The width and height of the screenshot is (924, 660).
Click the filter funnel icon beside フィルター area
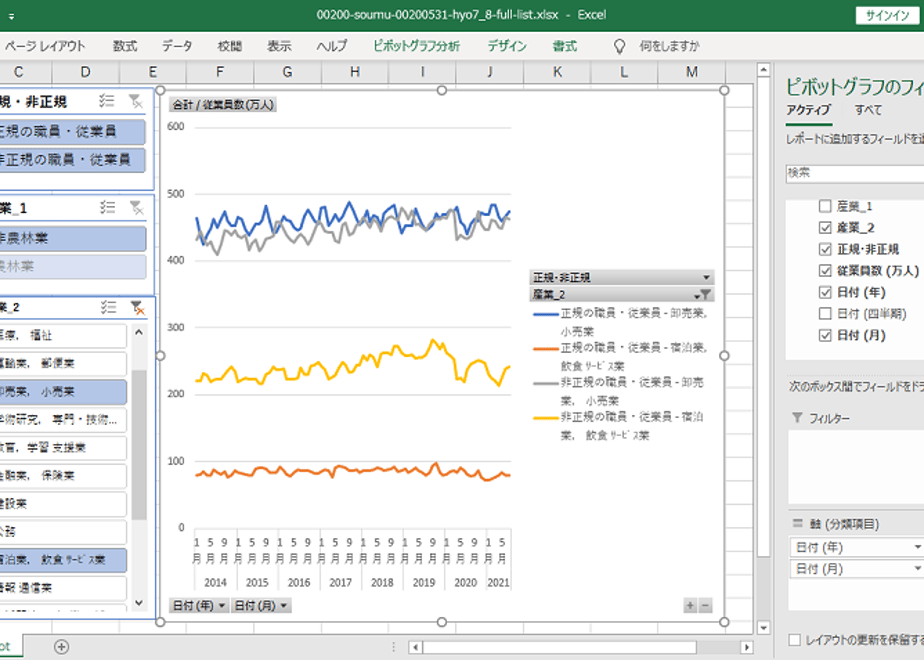click(x=797, y=418)
